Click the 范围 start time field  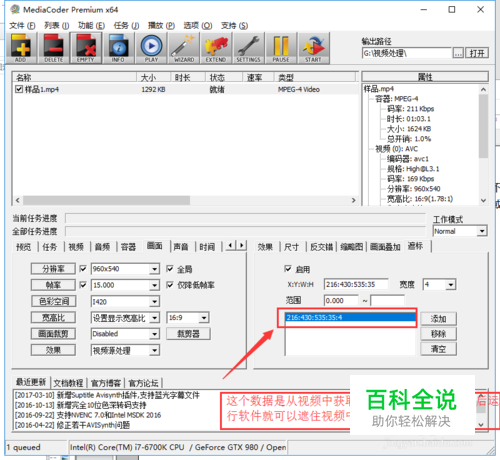(x=341, y=301)
